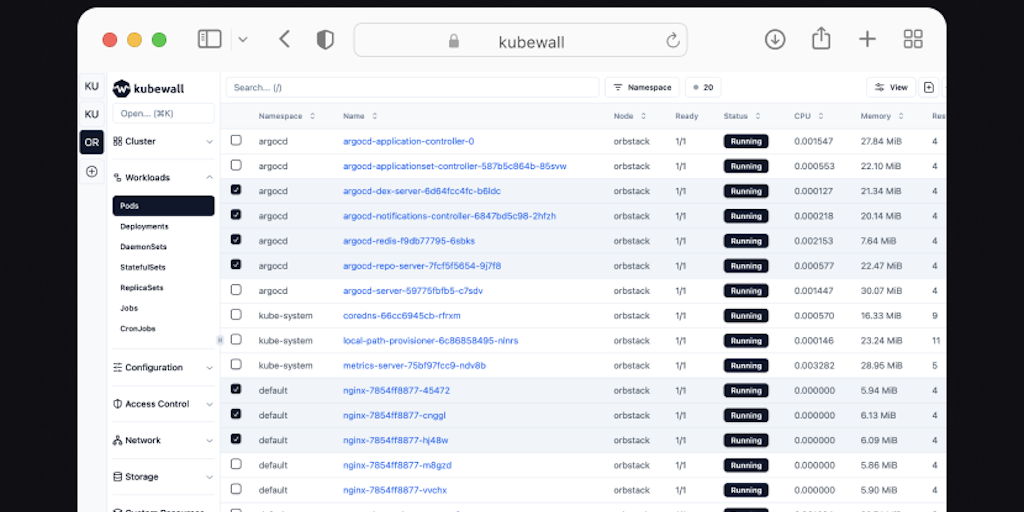Reload the kubewall page
The width and height of the screenshot is (1024, 512).
point(673,41)
